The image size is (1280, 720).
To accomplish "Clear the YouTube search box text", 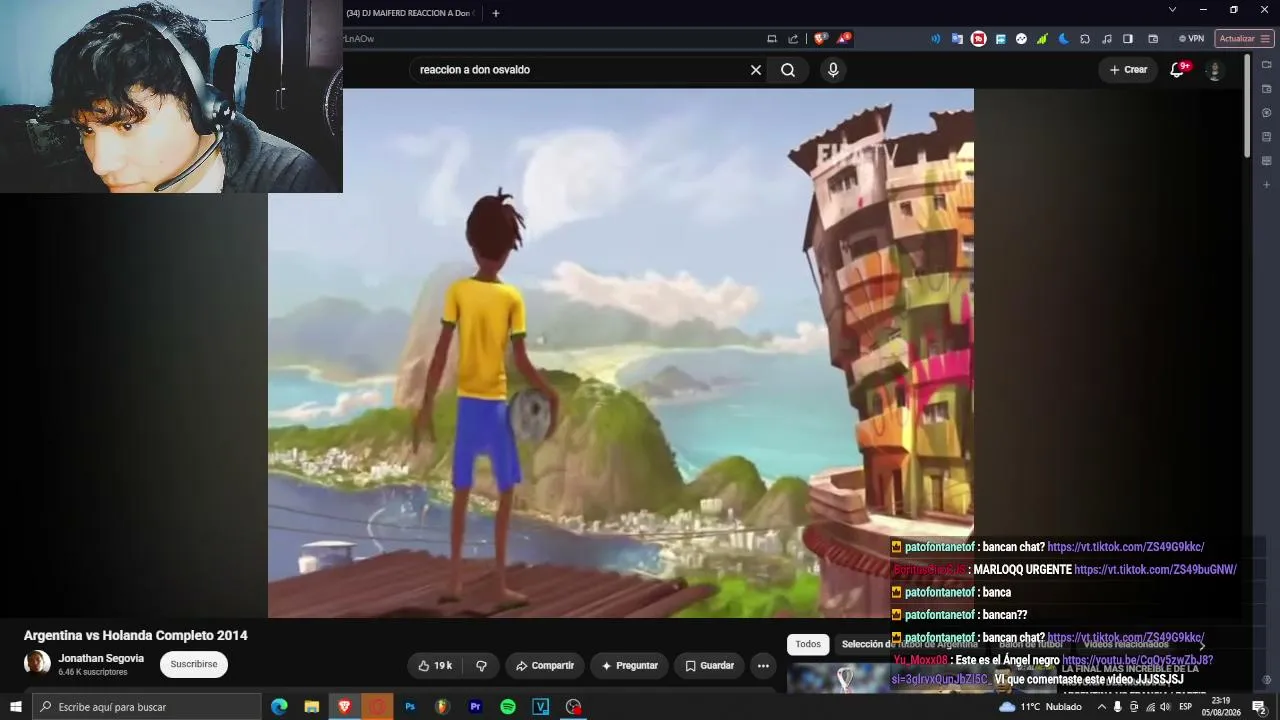I will (x=756, y=70).
